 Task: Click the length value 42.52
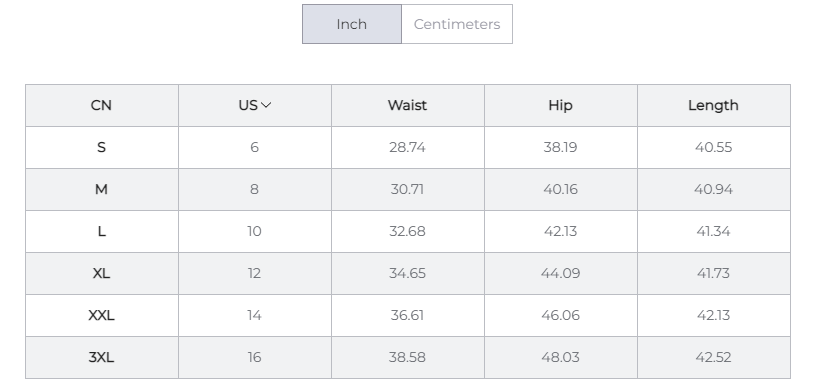713,357
